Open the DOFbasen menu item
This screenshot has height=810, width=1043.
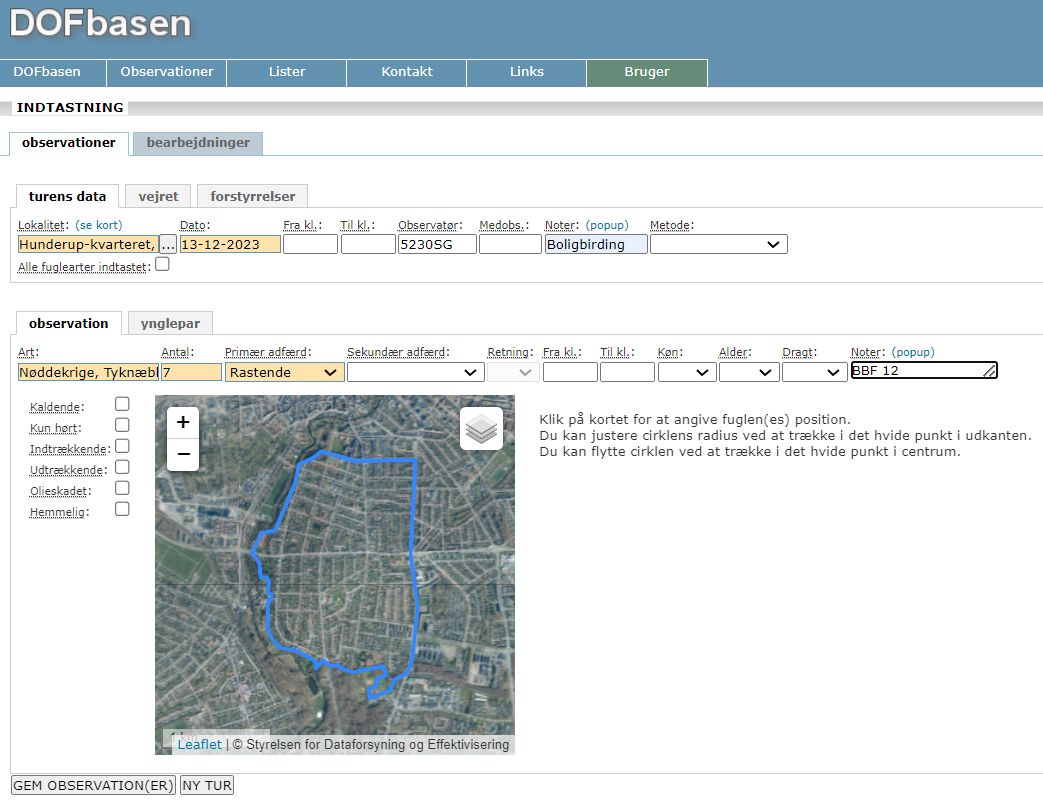point(53,72)
